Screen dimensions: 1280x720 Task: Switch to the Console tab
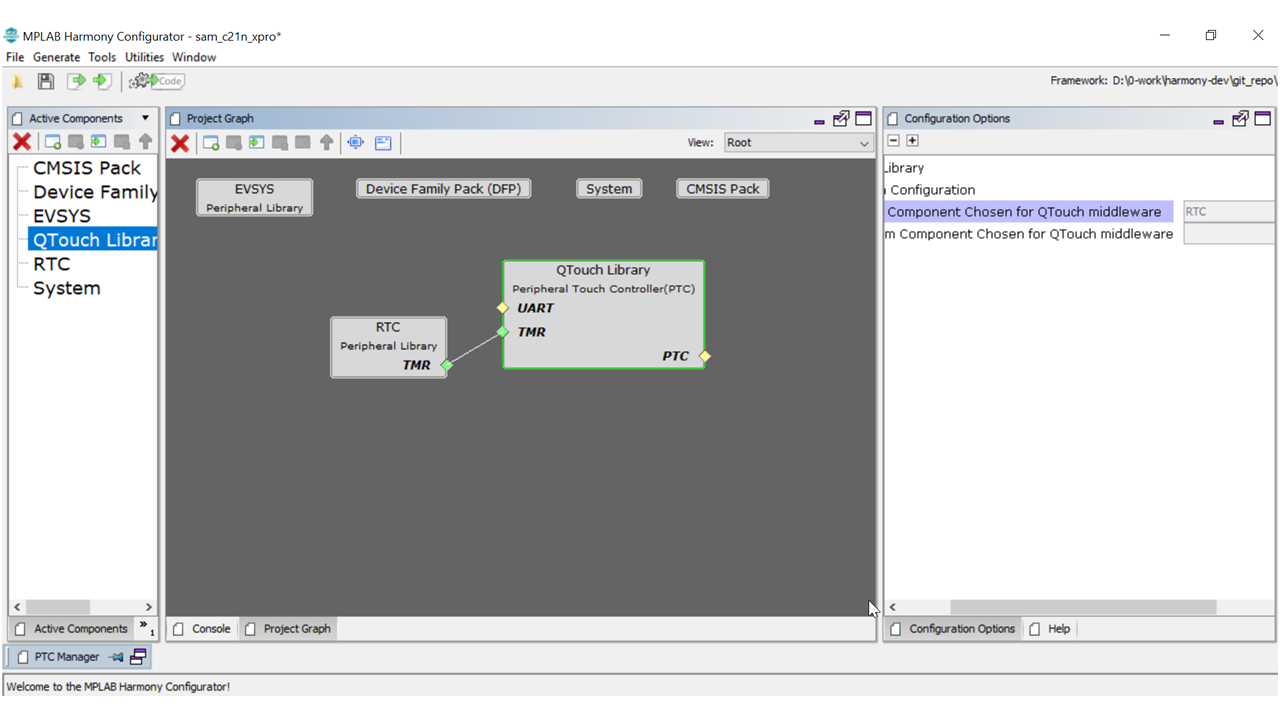(x=203, y=629)
